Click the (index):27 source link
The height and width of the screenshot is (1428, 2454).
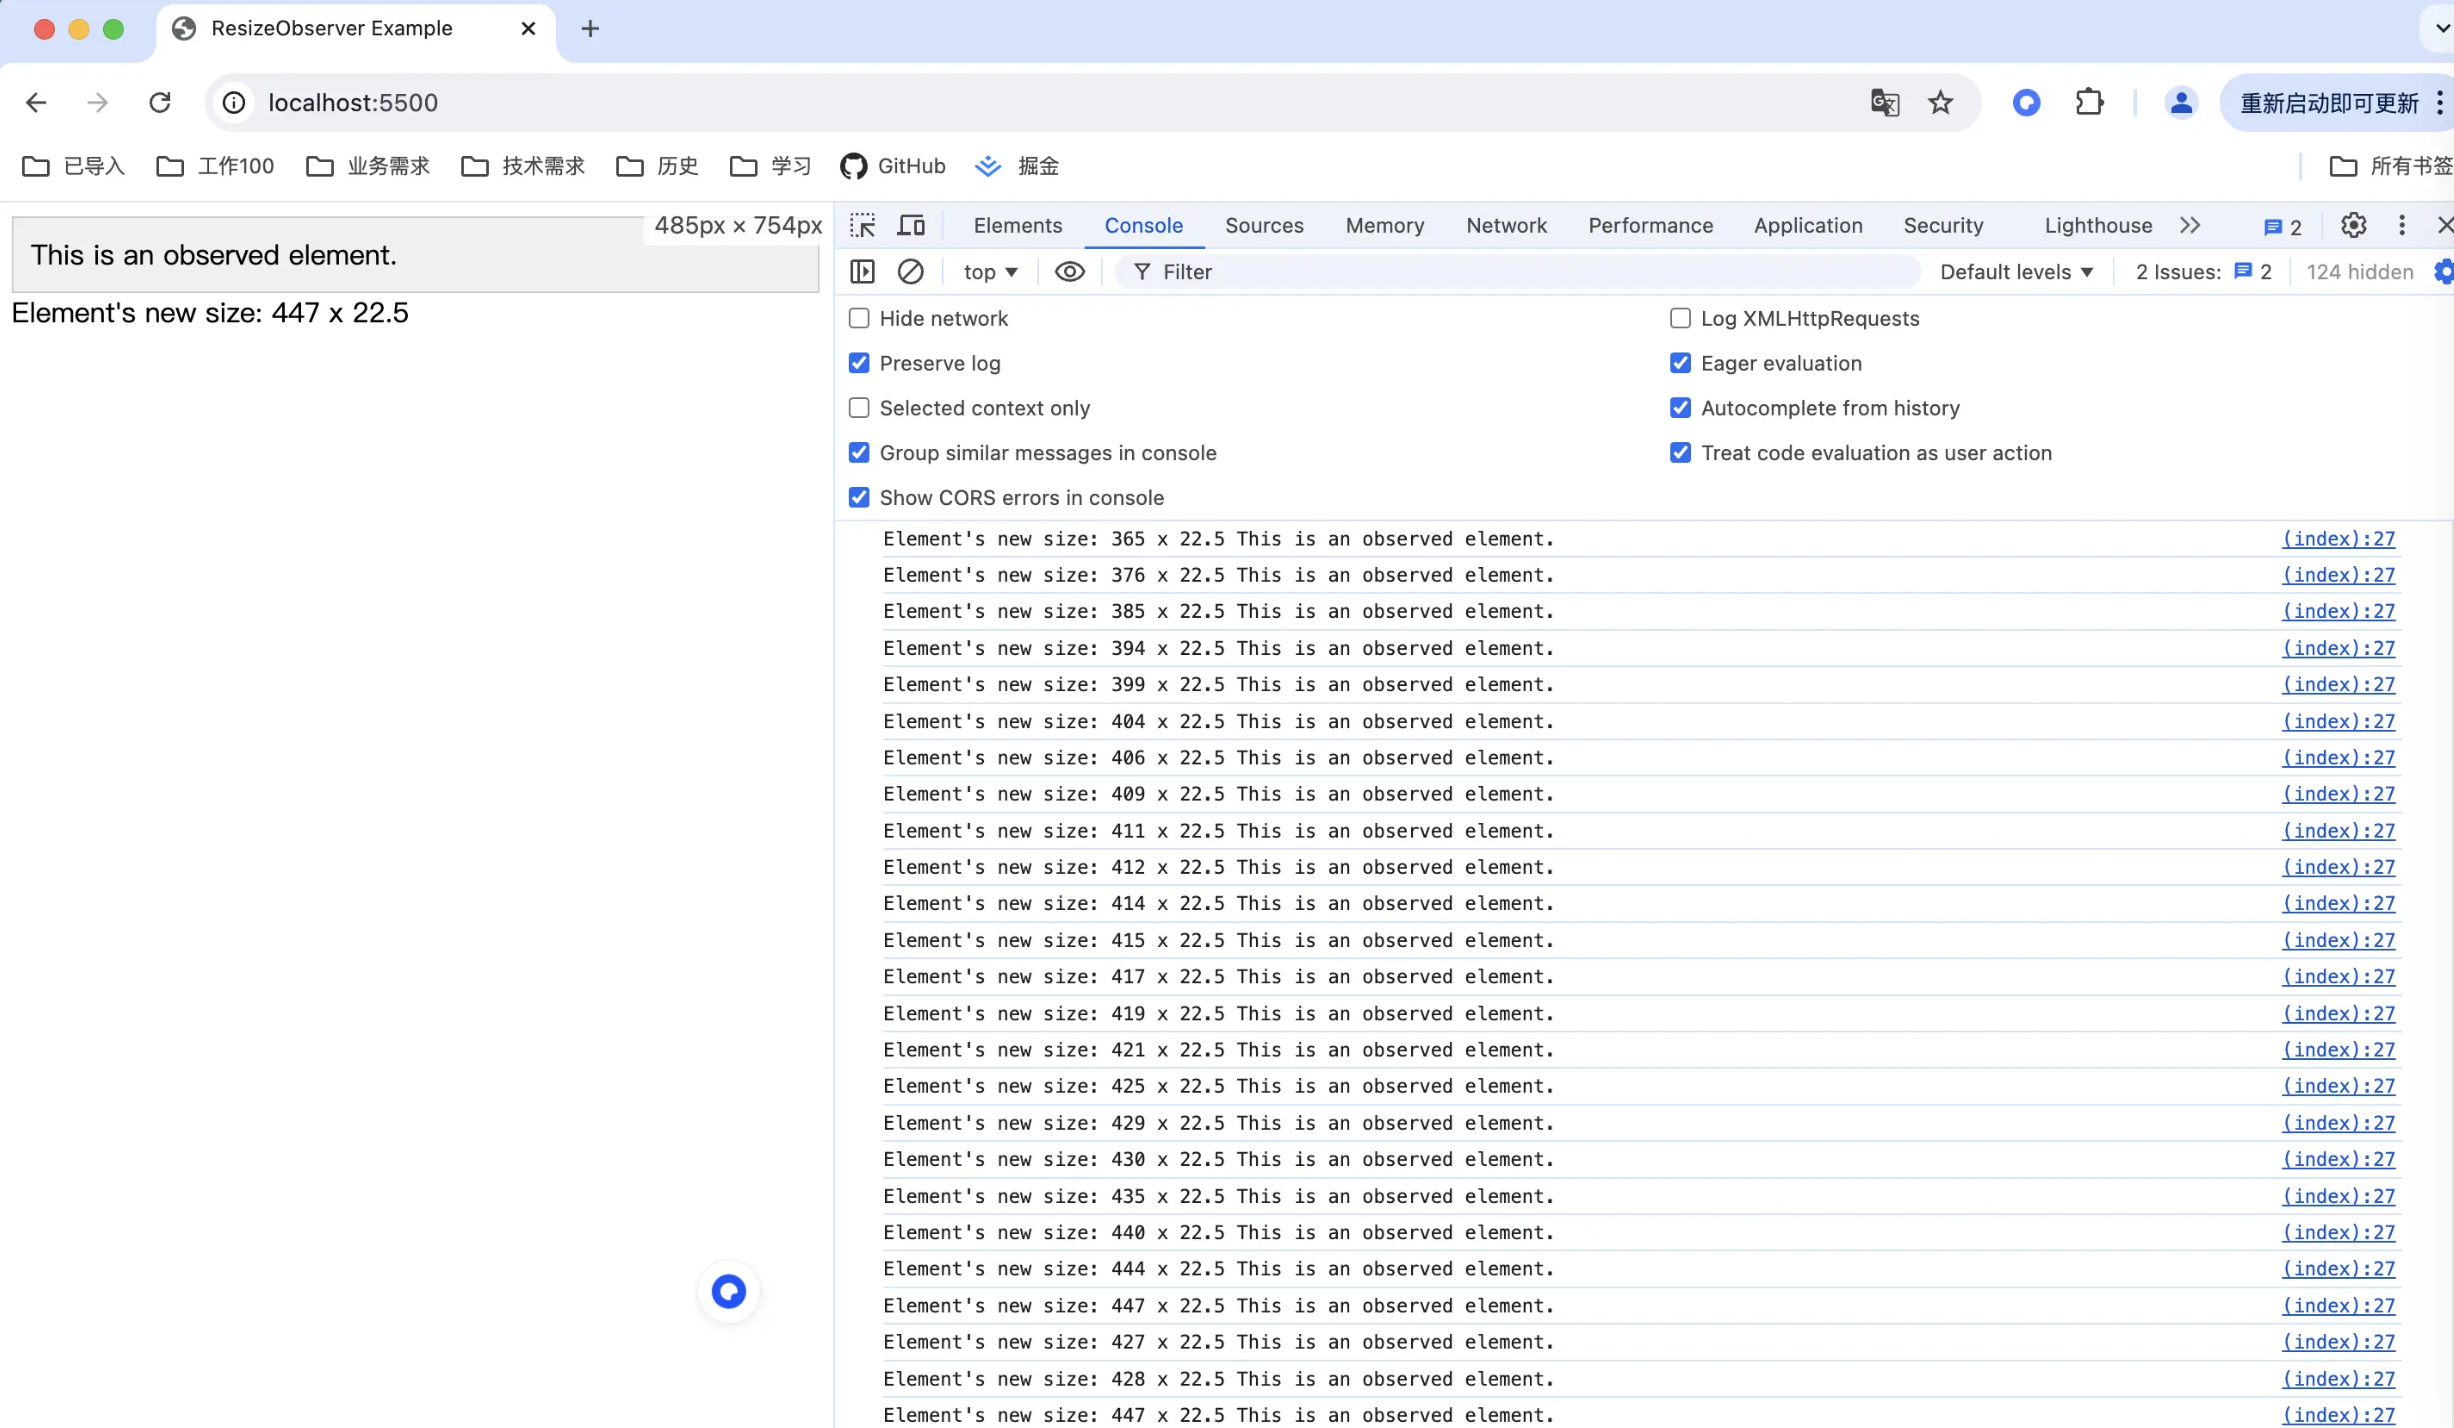coord(2337,537)
